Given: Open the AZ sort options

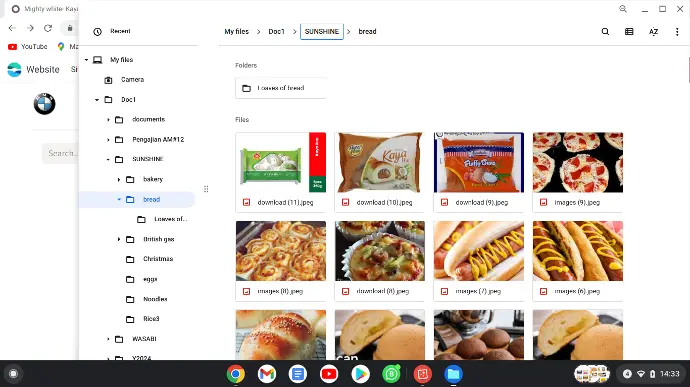Looking at the screenshot, I should coord(653,31).
